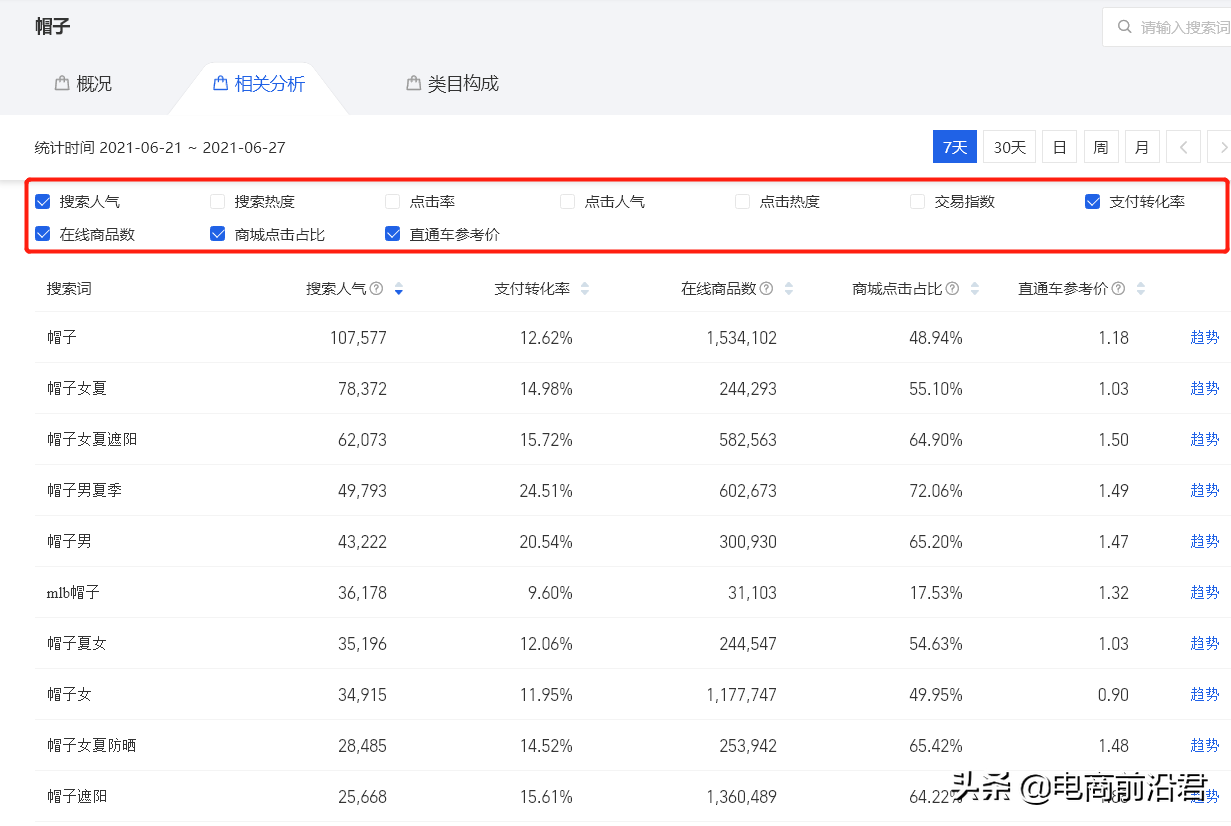Image resolution: width=1231 pixels, height=826 pixels.
Task: Click the magnifier icon in the search box
Action: pyautogui.click(x=1125, y=26)
